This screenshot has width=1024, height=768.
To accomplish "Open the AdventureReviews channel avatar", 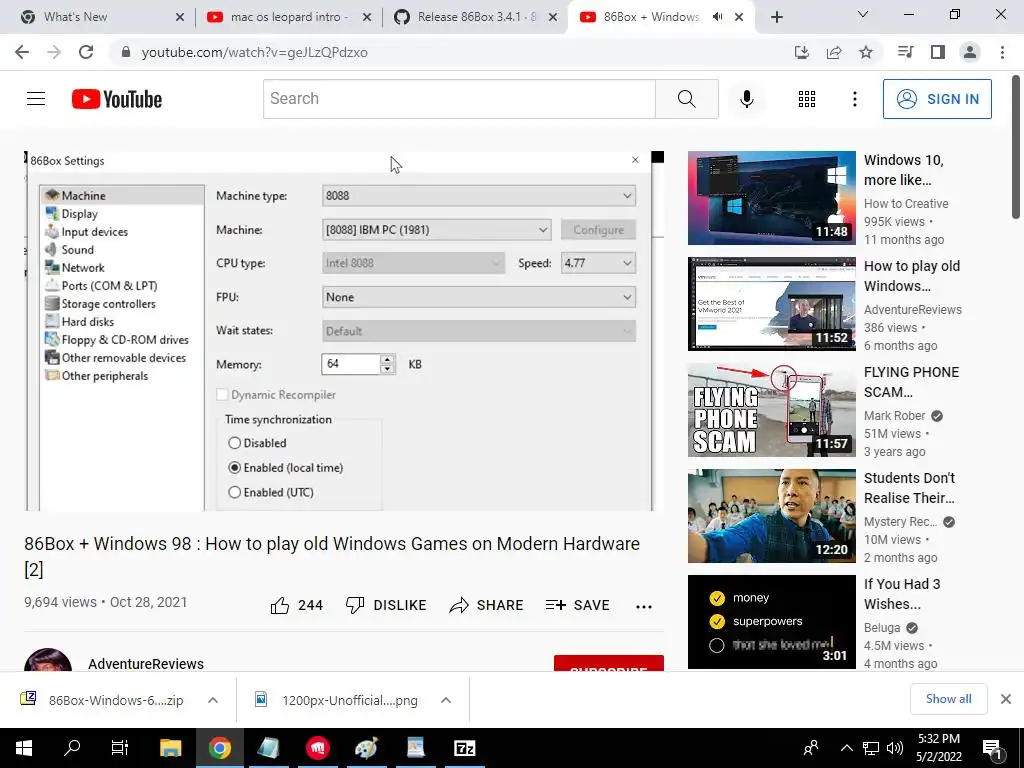I will (x=48, y=660).
